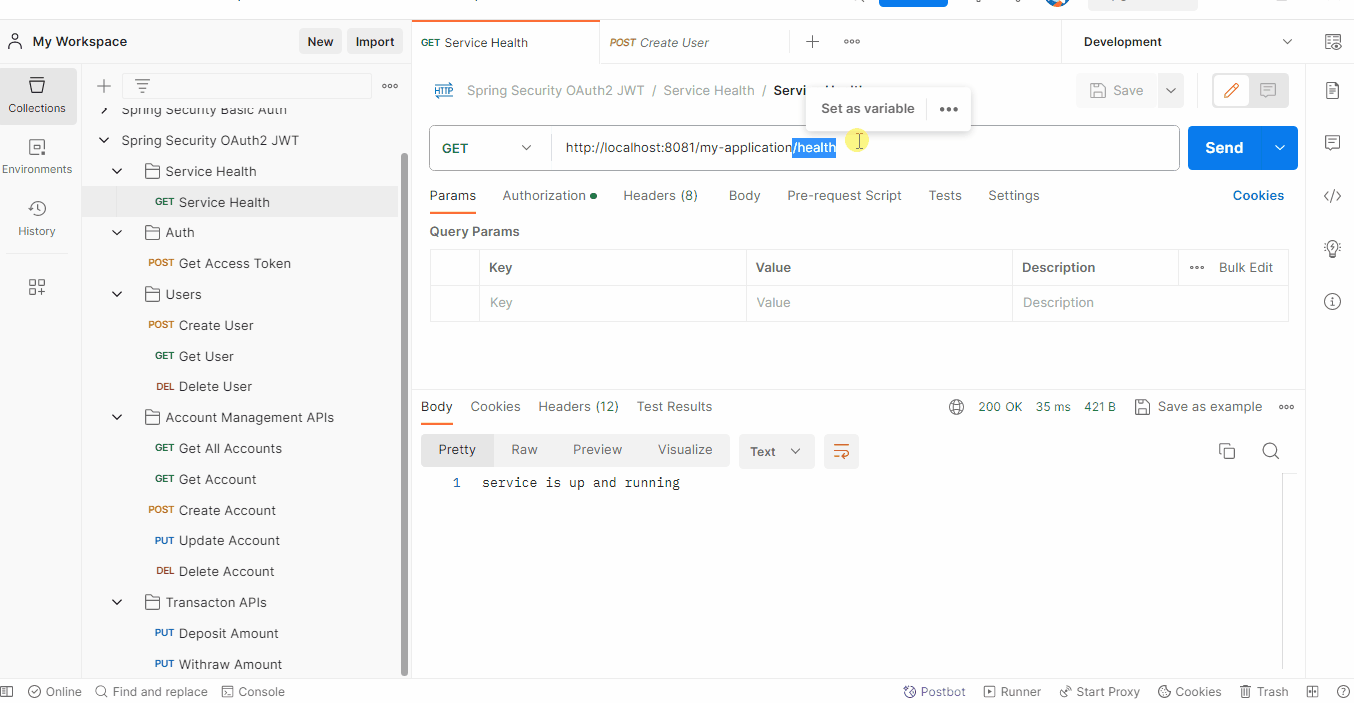Click the New button in My Workspace
The width and height of the screenshot is (1354, 703).
(320, 41)
